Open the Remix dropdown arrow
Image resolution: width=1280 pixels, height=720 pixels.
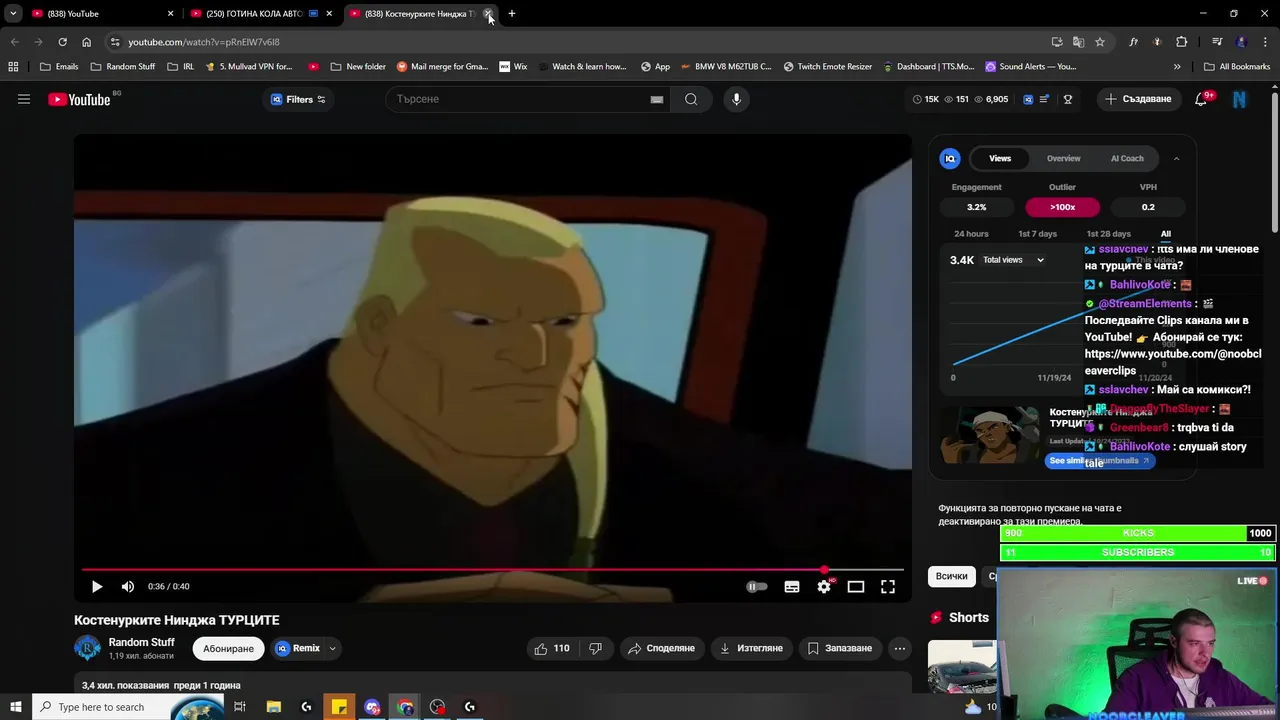(x=332, y=648)
